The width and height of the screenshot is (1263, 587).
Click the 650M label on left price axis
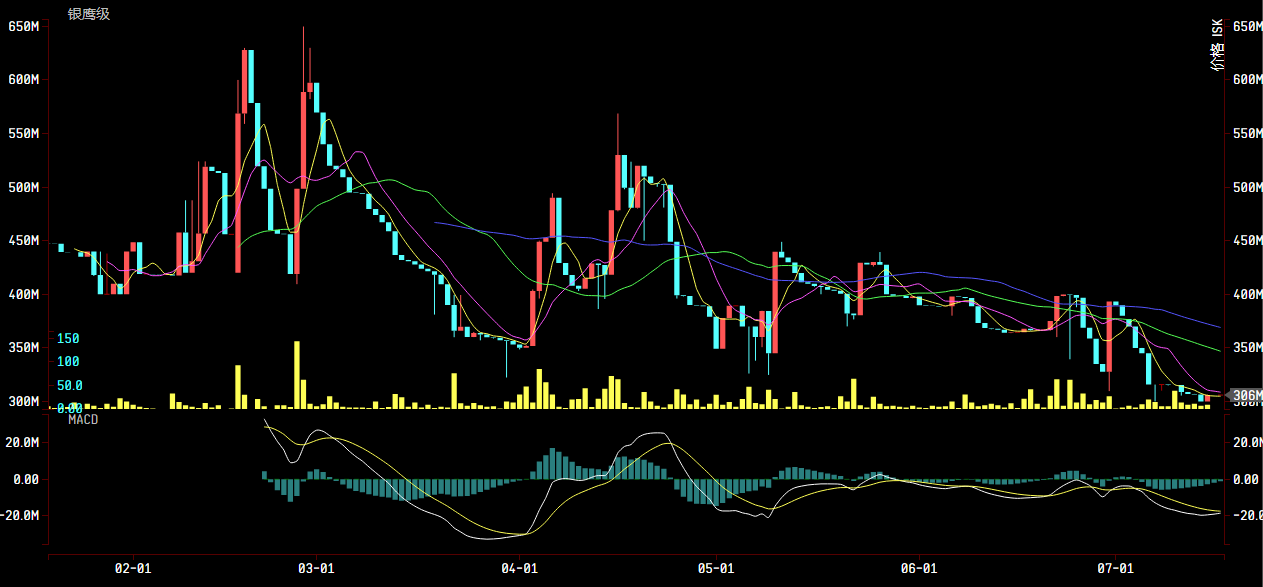tap(24, 26)
